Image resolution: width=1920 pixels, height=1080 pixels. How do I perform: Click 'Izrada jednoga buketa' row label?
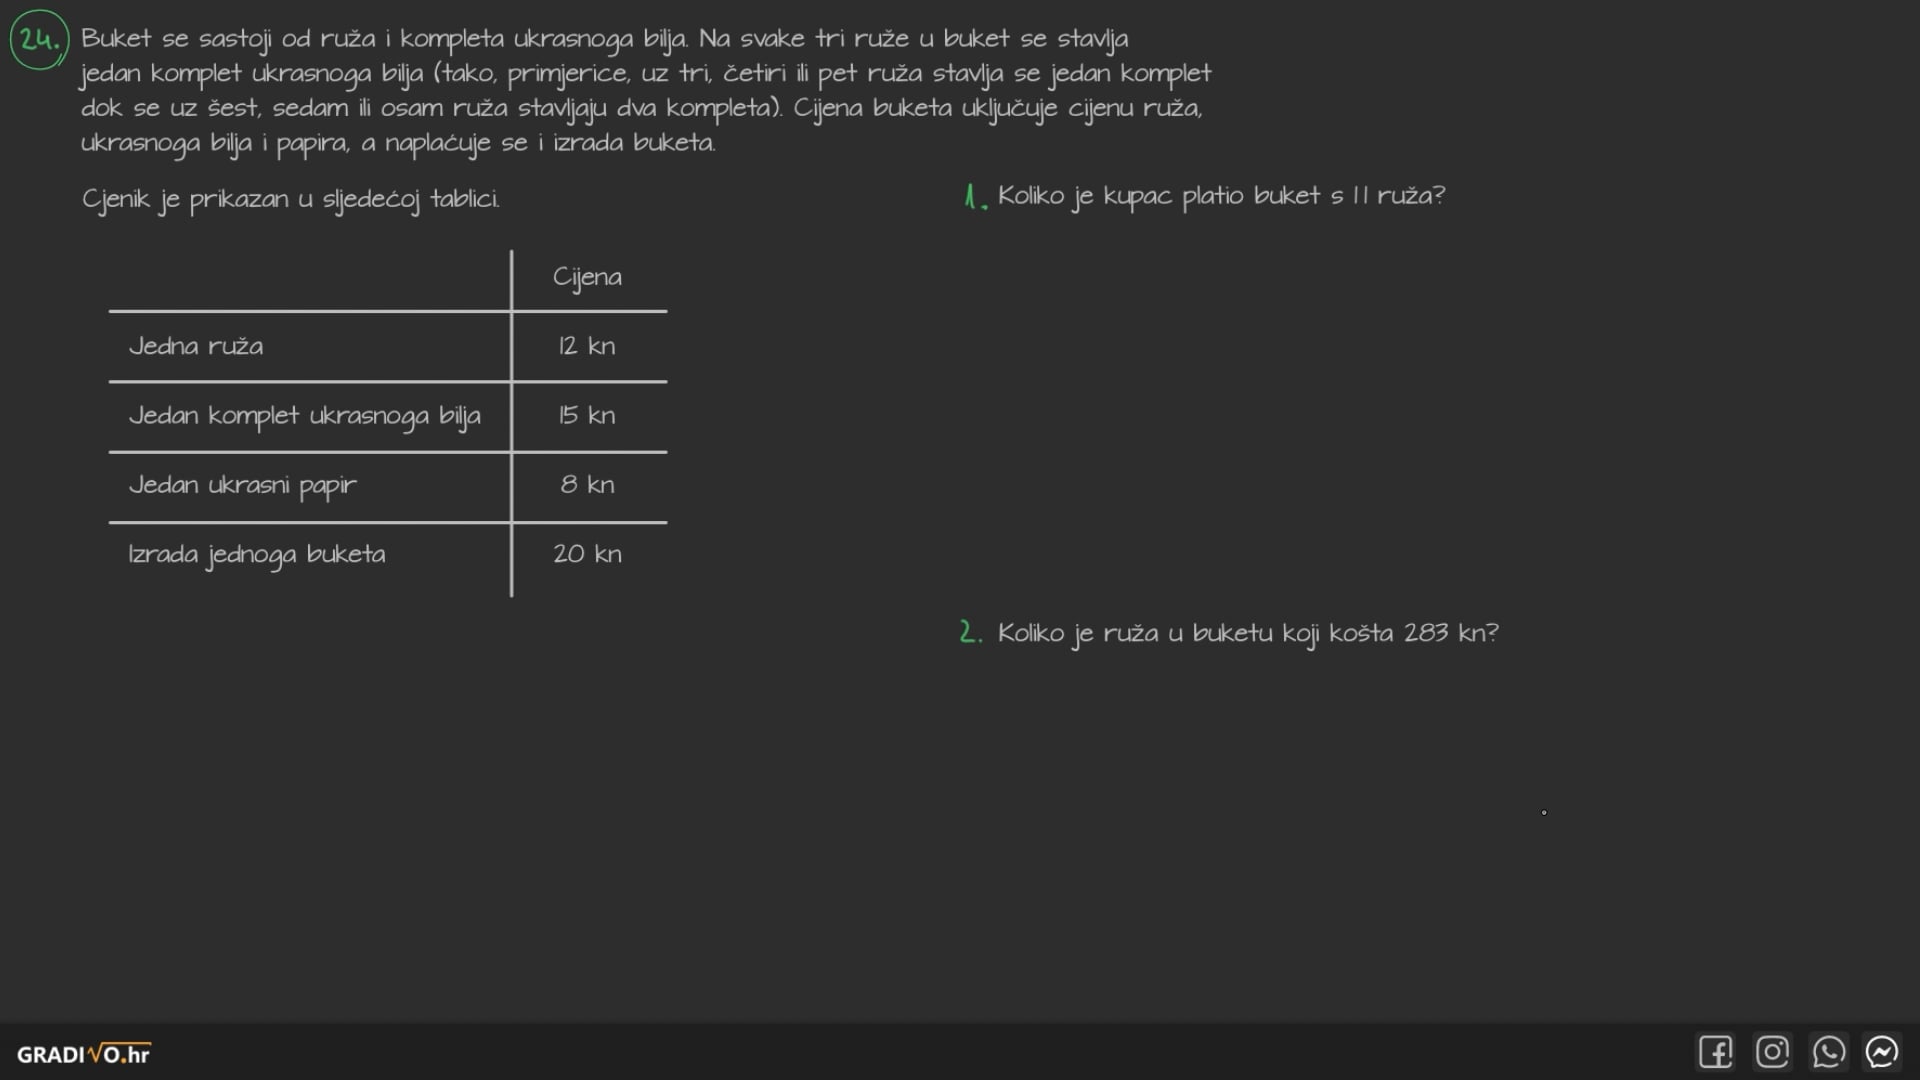[256, 554]
